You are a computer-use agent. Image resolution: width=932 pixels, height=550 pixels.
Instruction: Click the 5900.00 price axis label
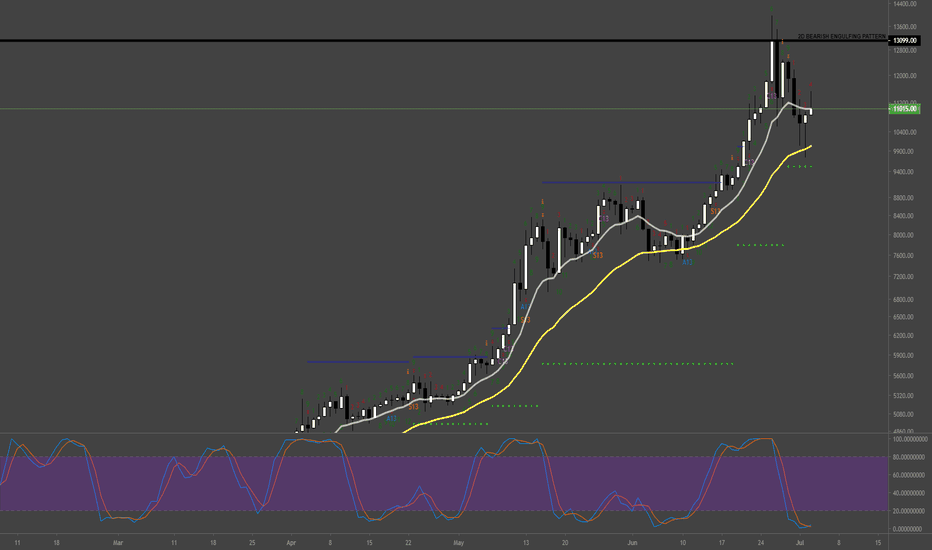[x=904, y=356]
